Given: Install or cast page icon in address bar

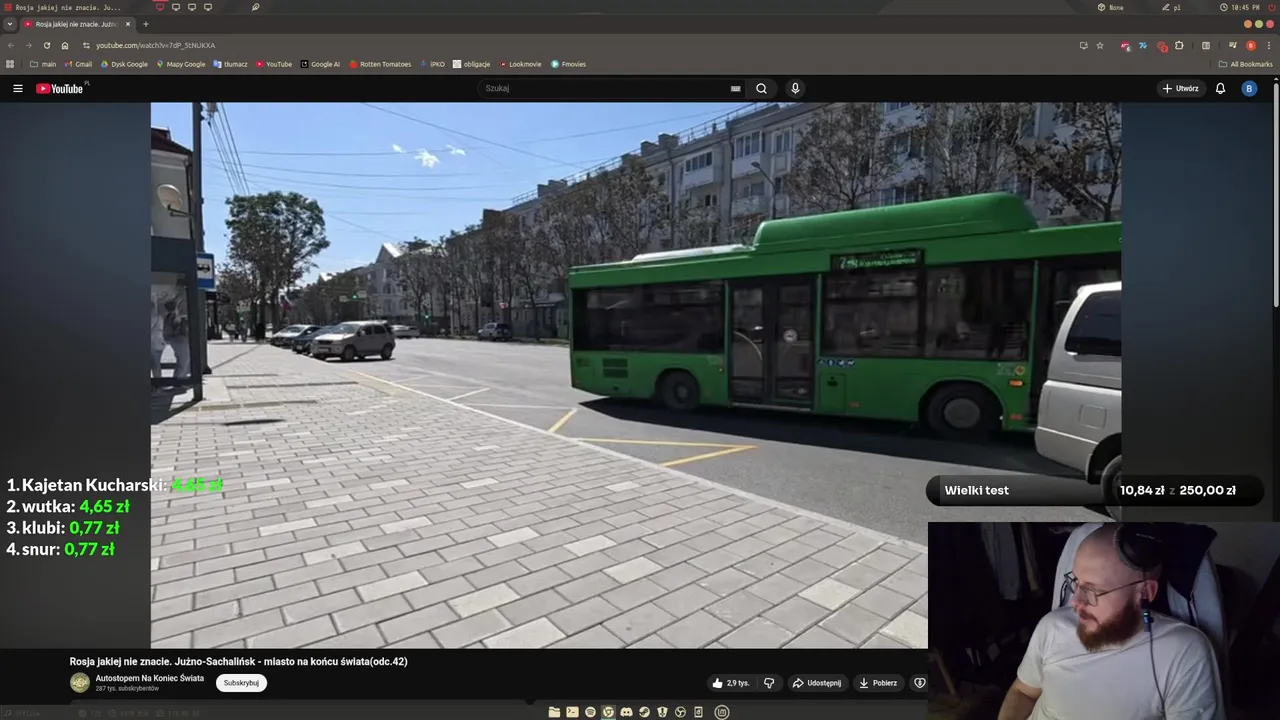Looking at the screenshot, I should pyautogui.click(x=1083, y=45).
